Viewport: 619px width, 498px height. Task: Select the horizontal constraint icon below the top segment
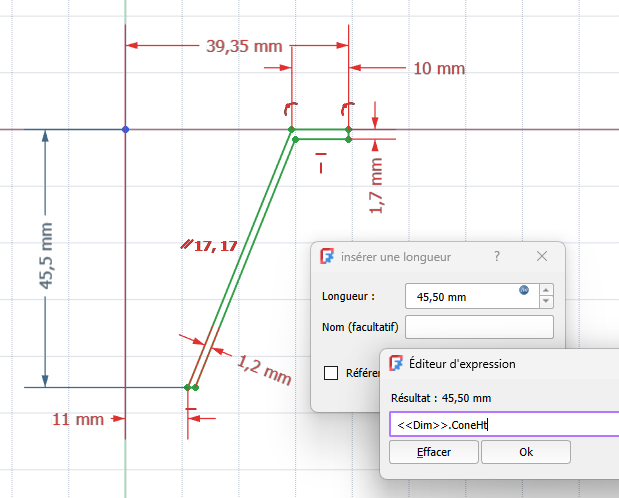pyautogui.click(x=321, y=162)
